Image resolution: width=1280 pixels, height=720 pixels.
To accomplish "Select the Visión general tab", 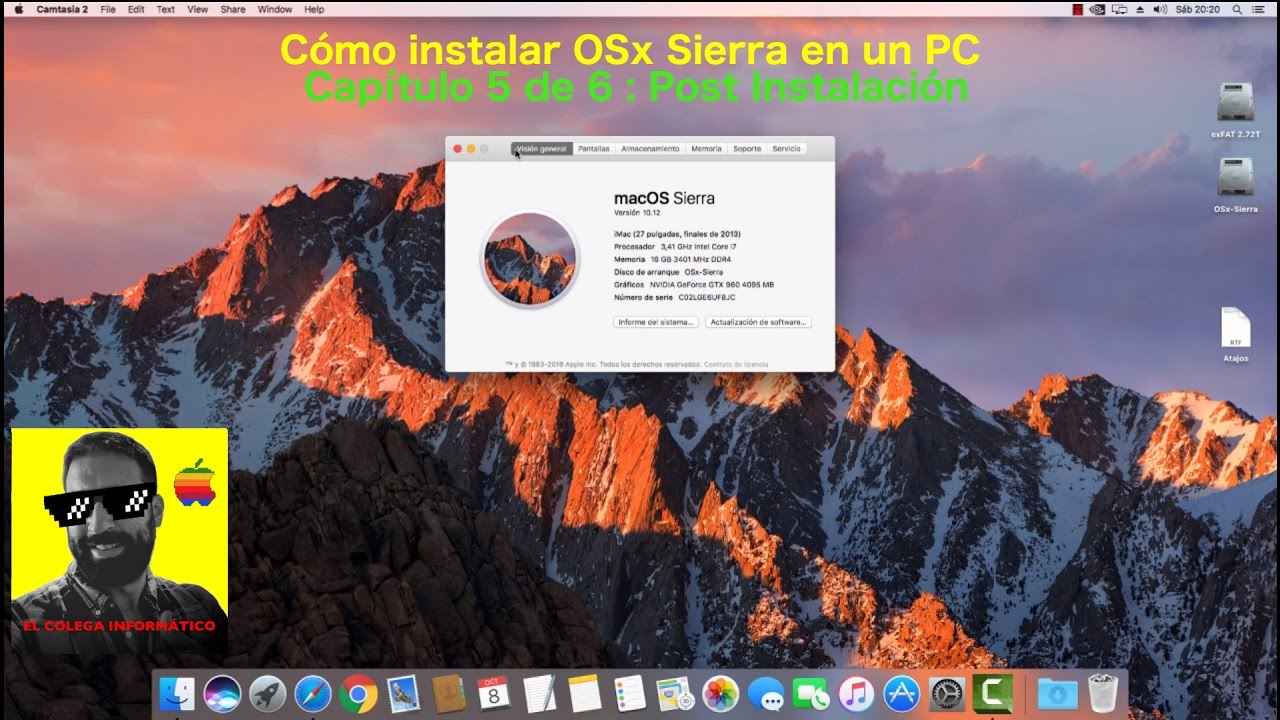I will point(541,149).
